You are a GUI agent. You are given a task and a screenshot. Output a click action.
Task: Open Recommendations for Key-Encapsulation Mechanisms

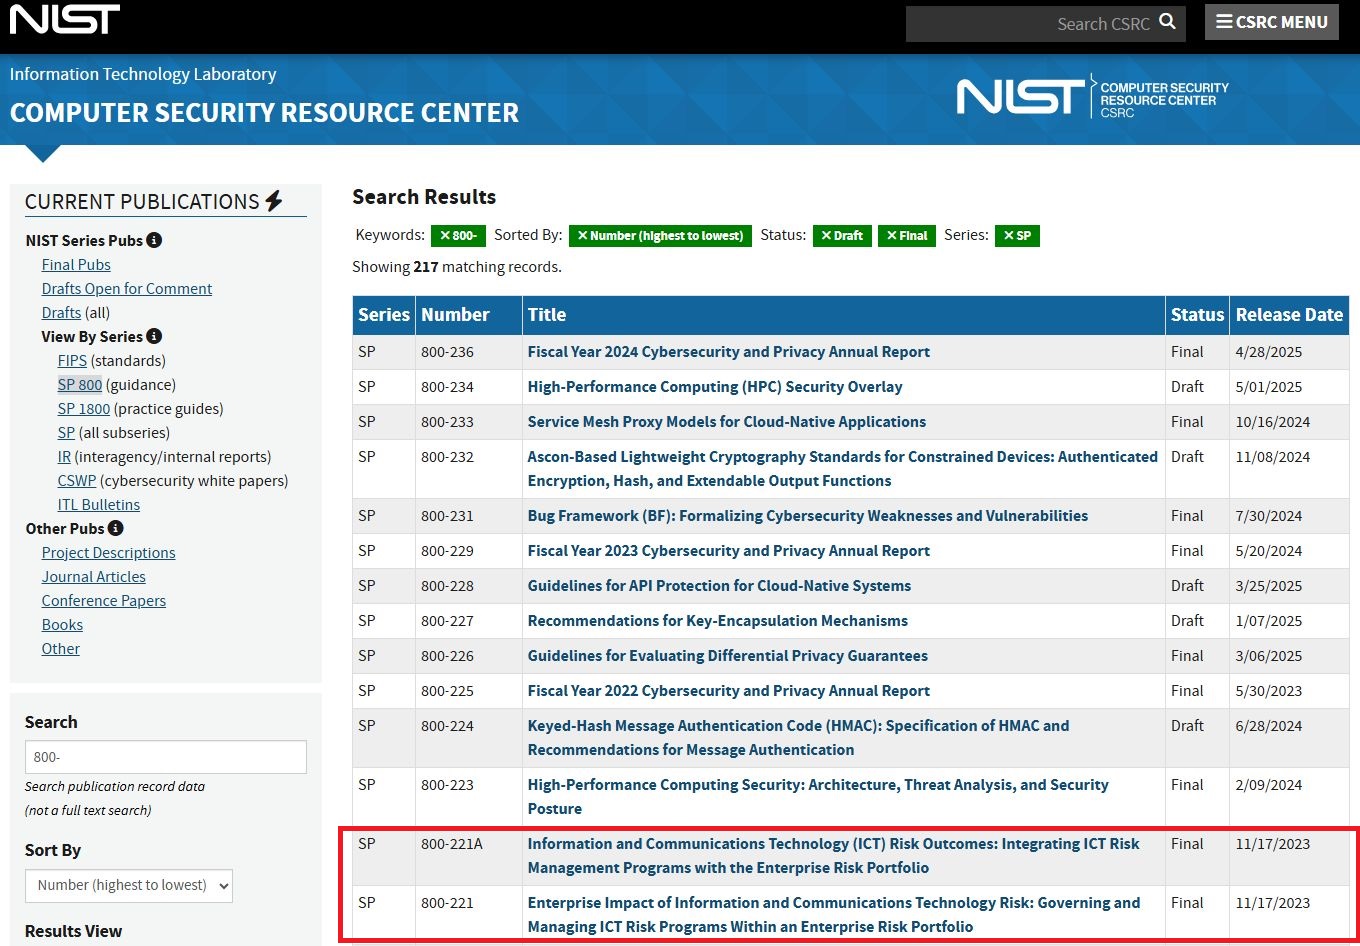pyautogui.click(x=718, y=621)
